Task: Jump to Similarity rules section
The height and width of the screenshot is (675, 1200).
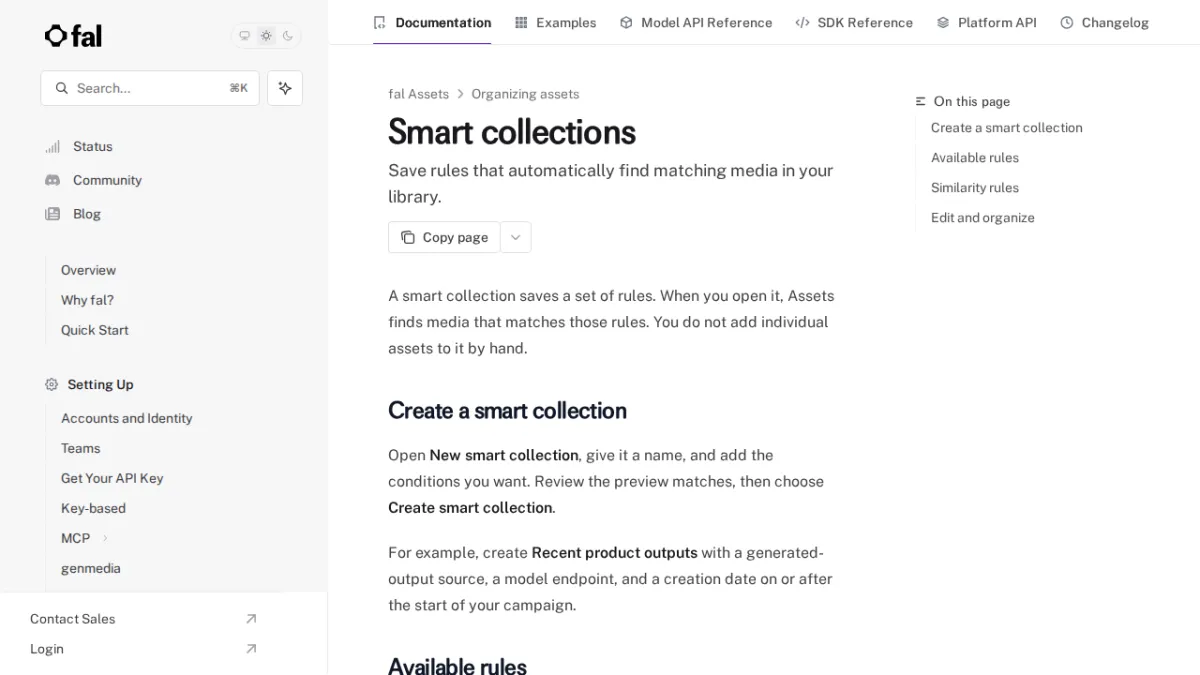Action: (x=975, y=188)
